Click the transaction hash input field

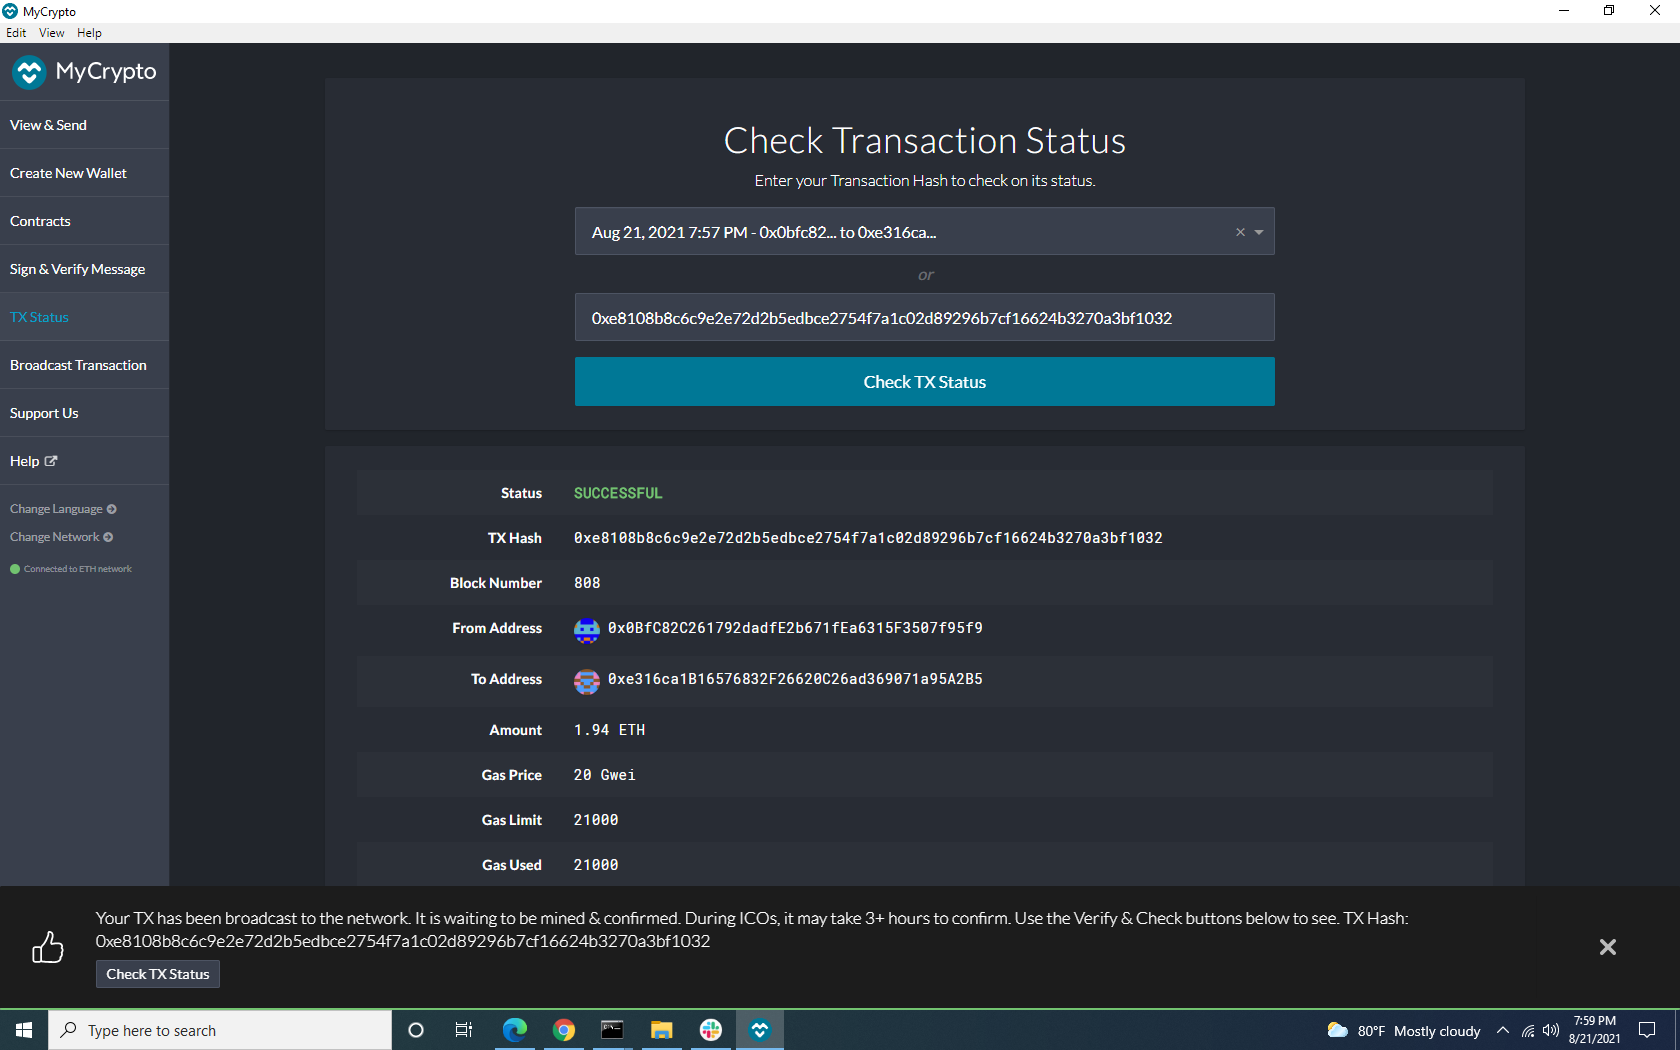pyautogui.click(x=924, y=317)
